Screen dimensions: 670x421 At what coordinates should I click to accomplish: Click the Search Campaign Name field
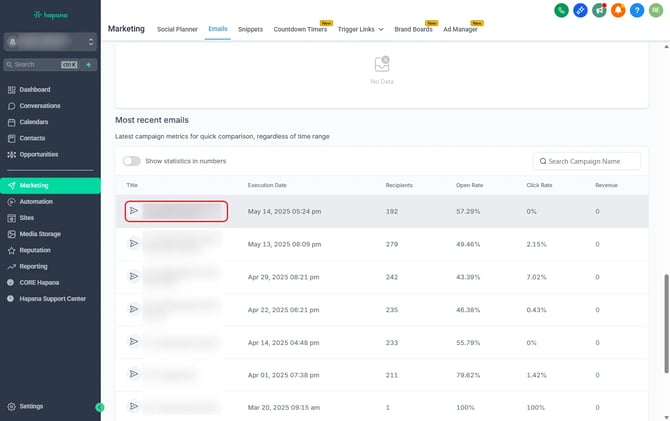coord(586,161)
